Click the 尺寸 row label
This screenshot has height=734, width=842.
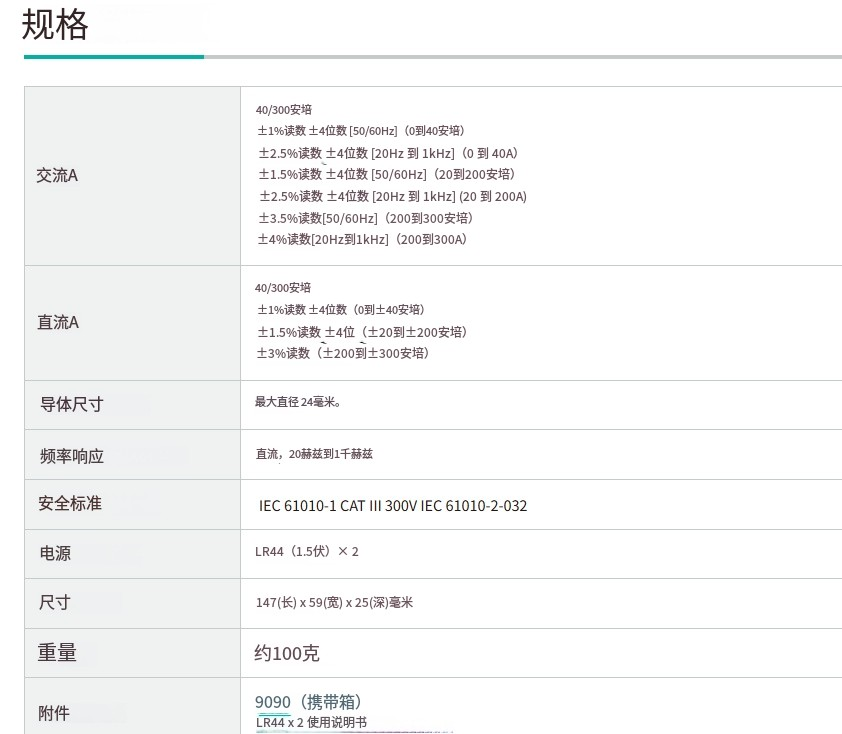(55, 602)
